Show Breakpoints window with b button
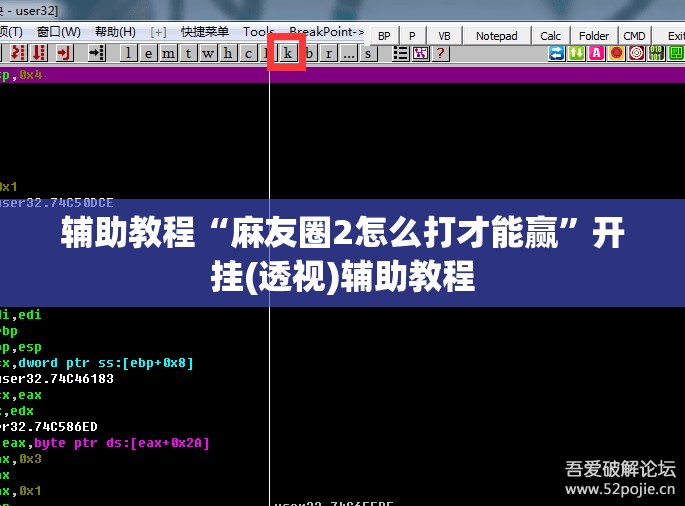 point(309,53)
